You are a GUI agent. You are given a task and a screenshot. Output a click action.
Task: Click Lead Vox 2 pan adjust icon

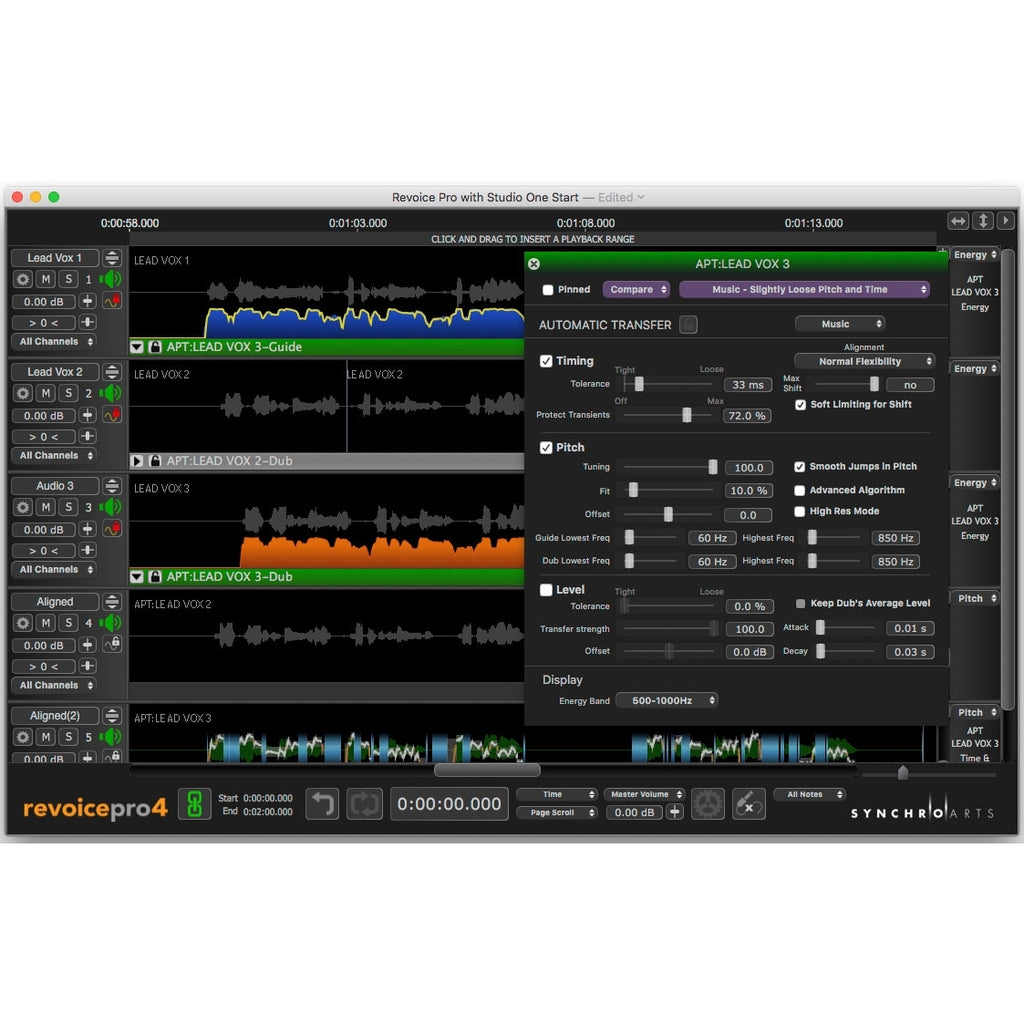88,436
